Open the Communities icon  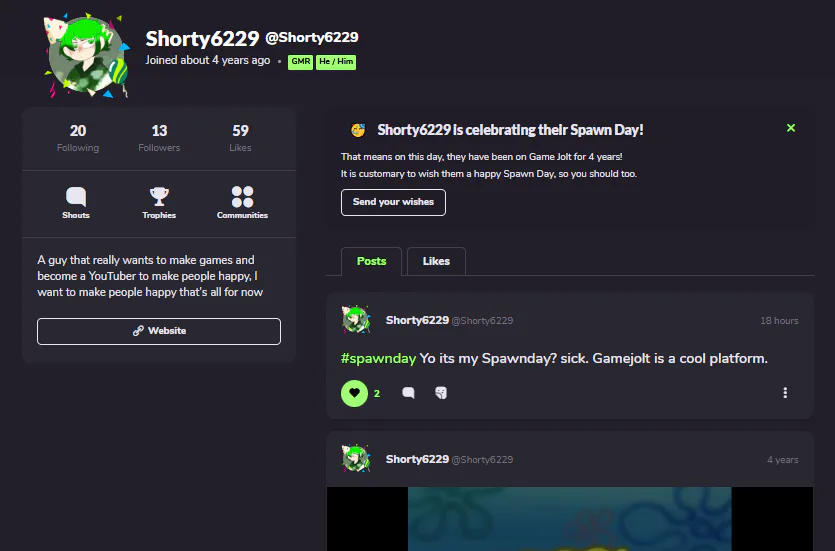point(242,196)
